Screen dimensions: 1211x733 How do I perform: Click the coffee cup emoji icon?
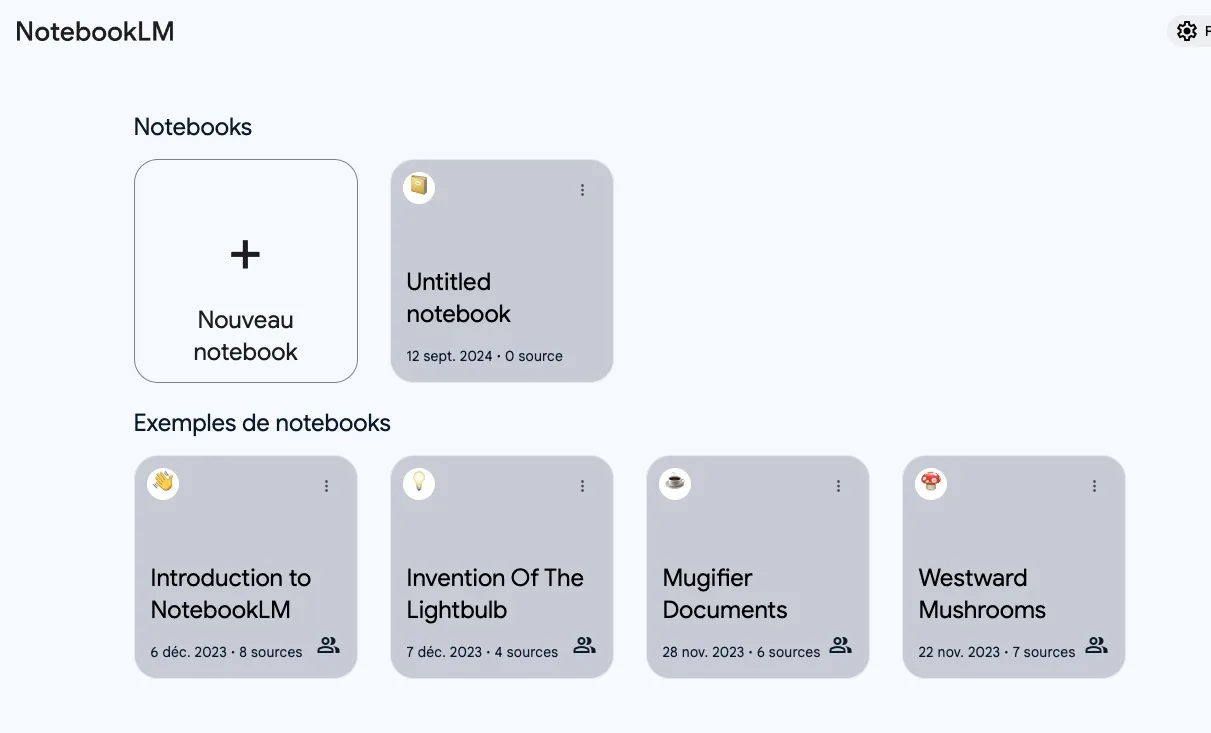coord(675,484)
